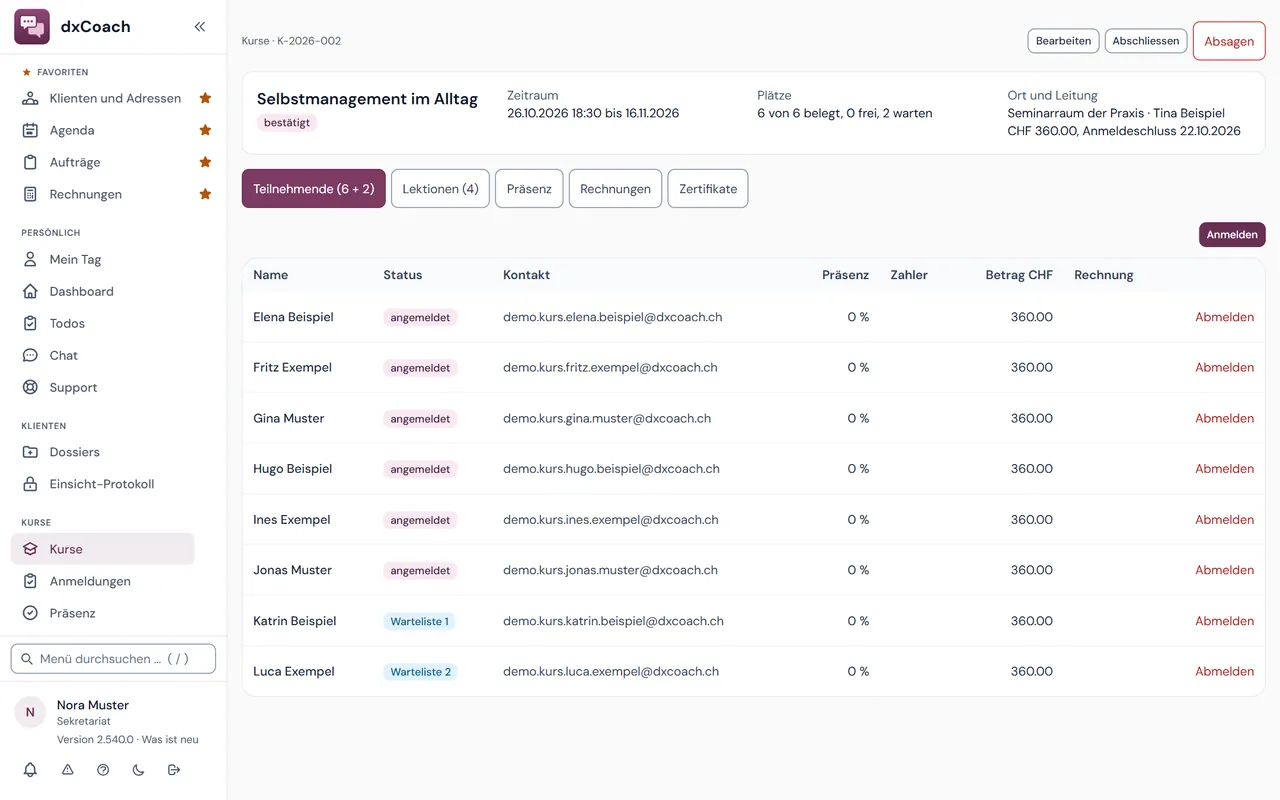Unfavorite star next to Klienten und Adressen
Image resolution: width=1280 pixels, height=800 pixels.
[x=205, y=98]
